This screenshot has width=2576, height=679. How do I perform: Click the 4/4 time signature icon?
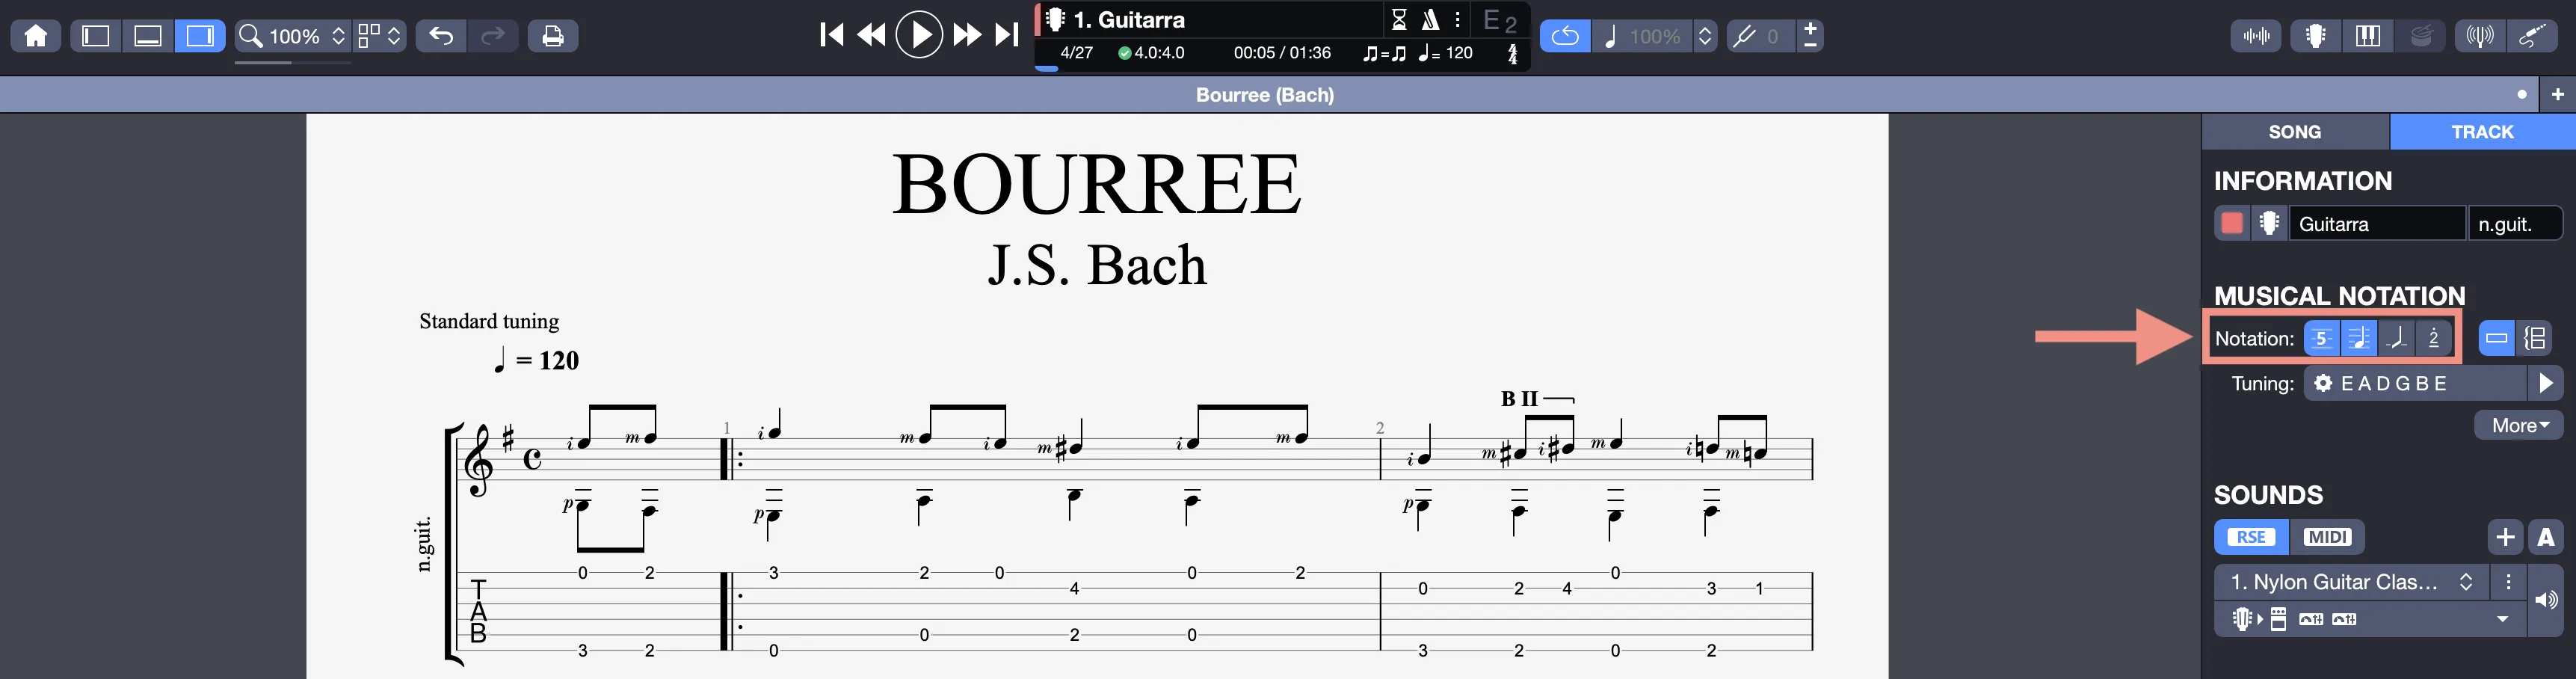point(1512,53)
